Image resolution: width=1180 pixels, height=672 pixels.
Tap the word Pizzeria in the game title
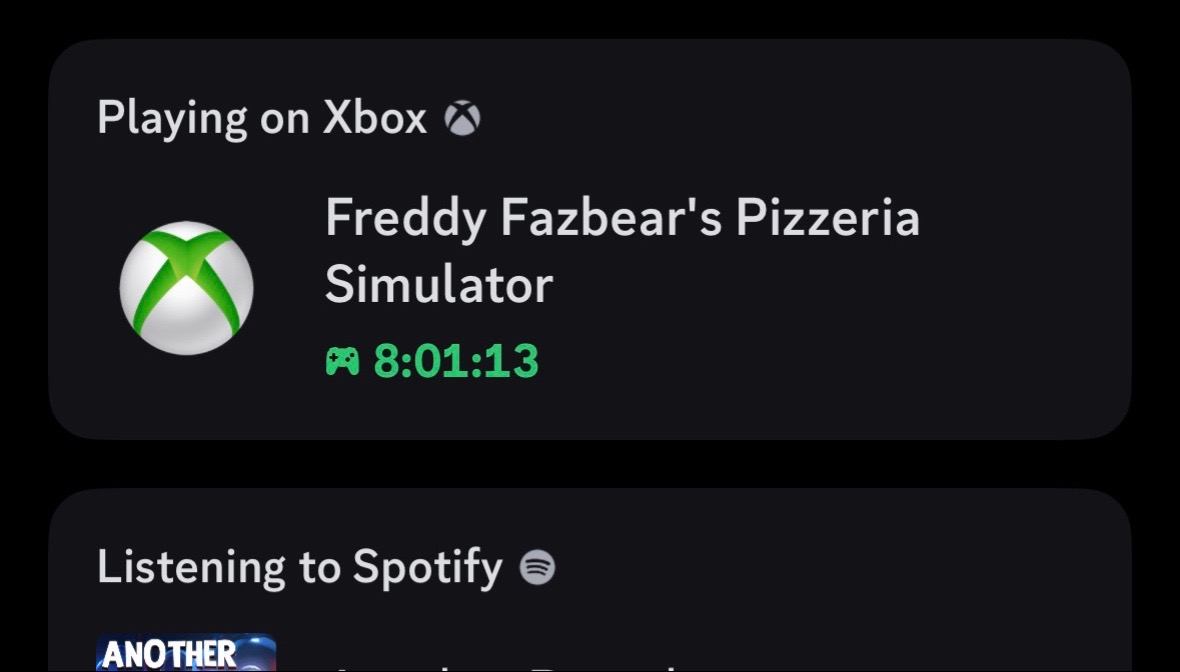pos(828,218)
